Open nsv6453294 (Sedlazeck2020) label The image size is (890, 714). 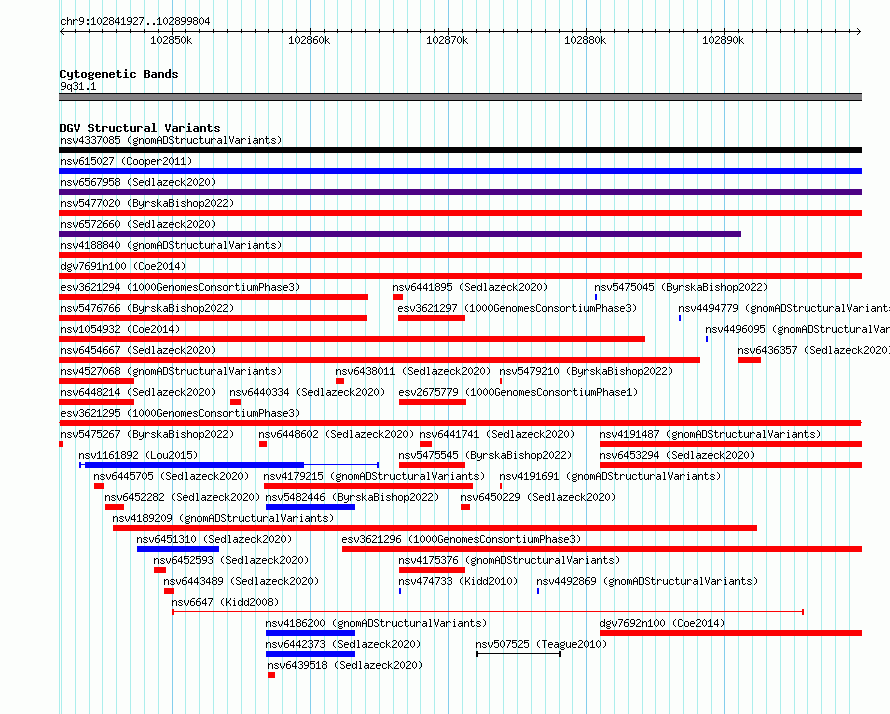(677, 455)
